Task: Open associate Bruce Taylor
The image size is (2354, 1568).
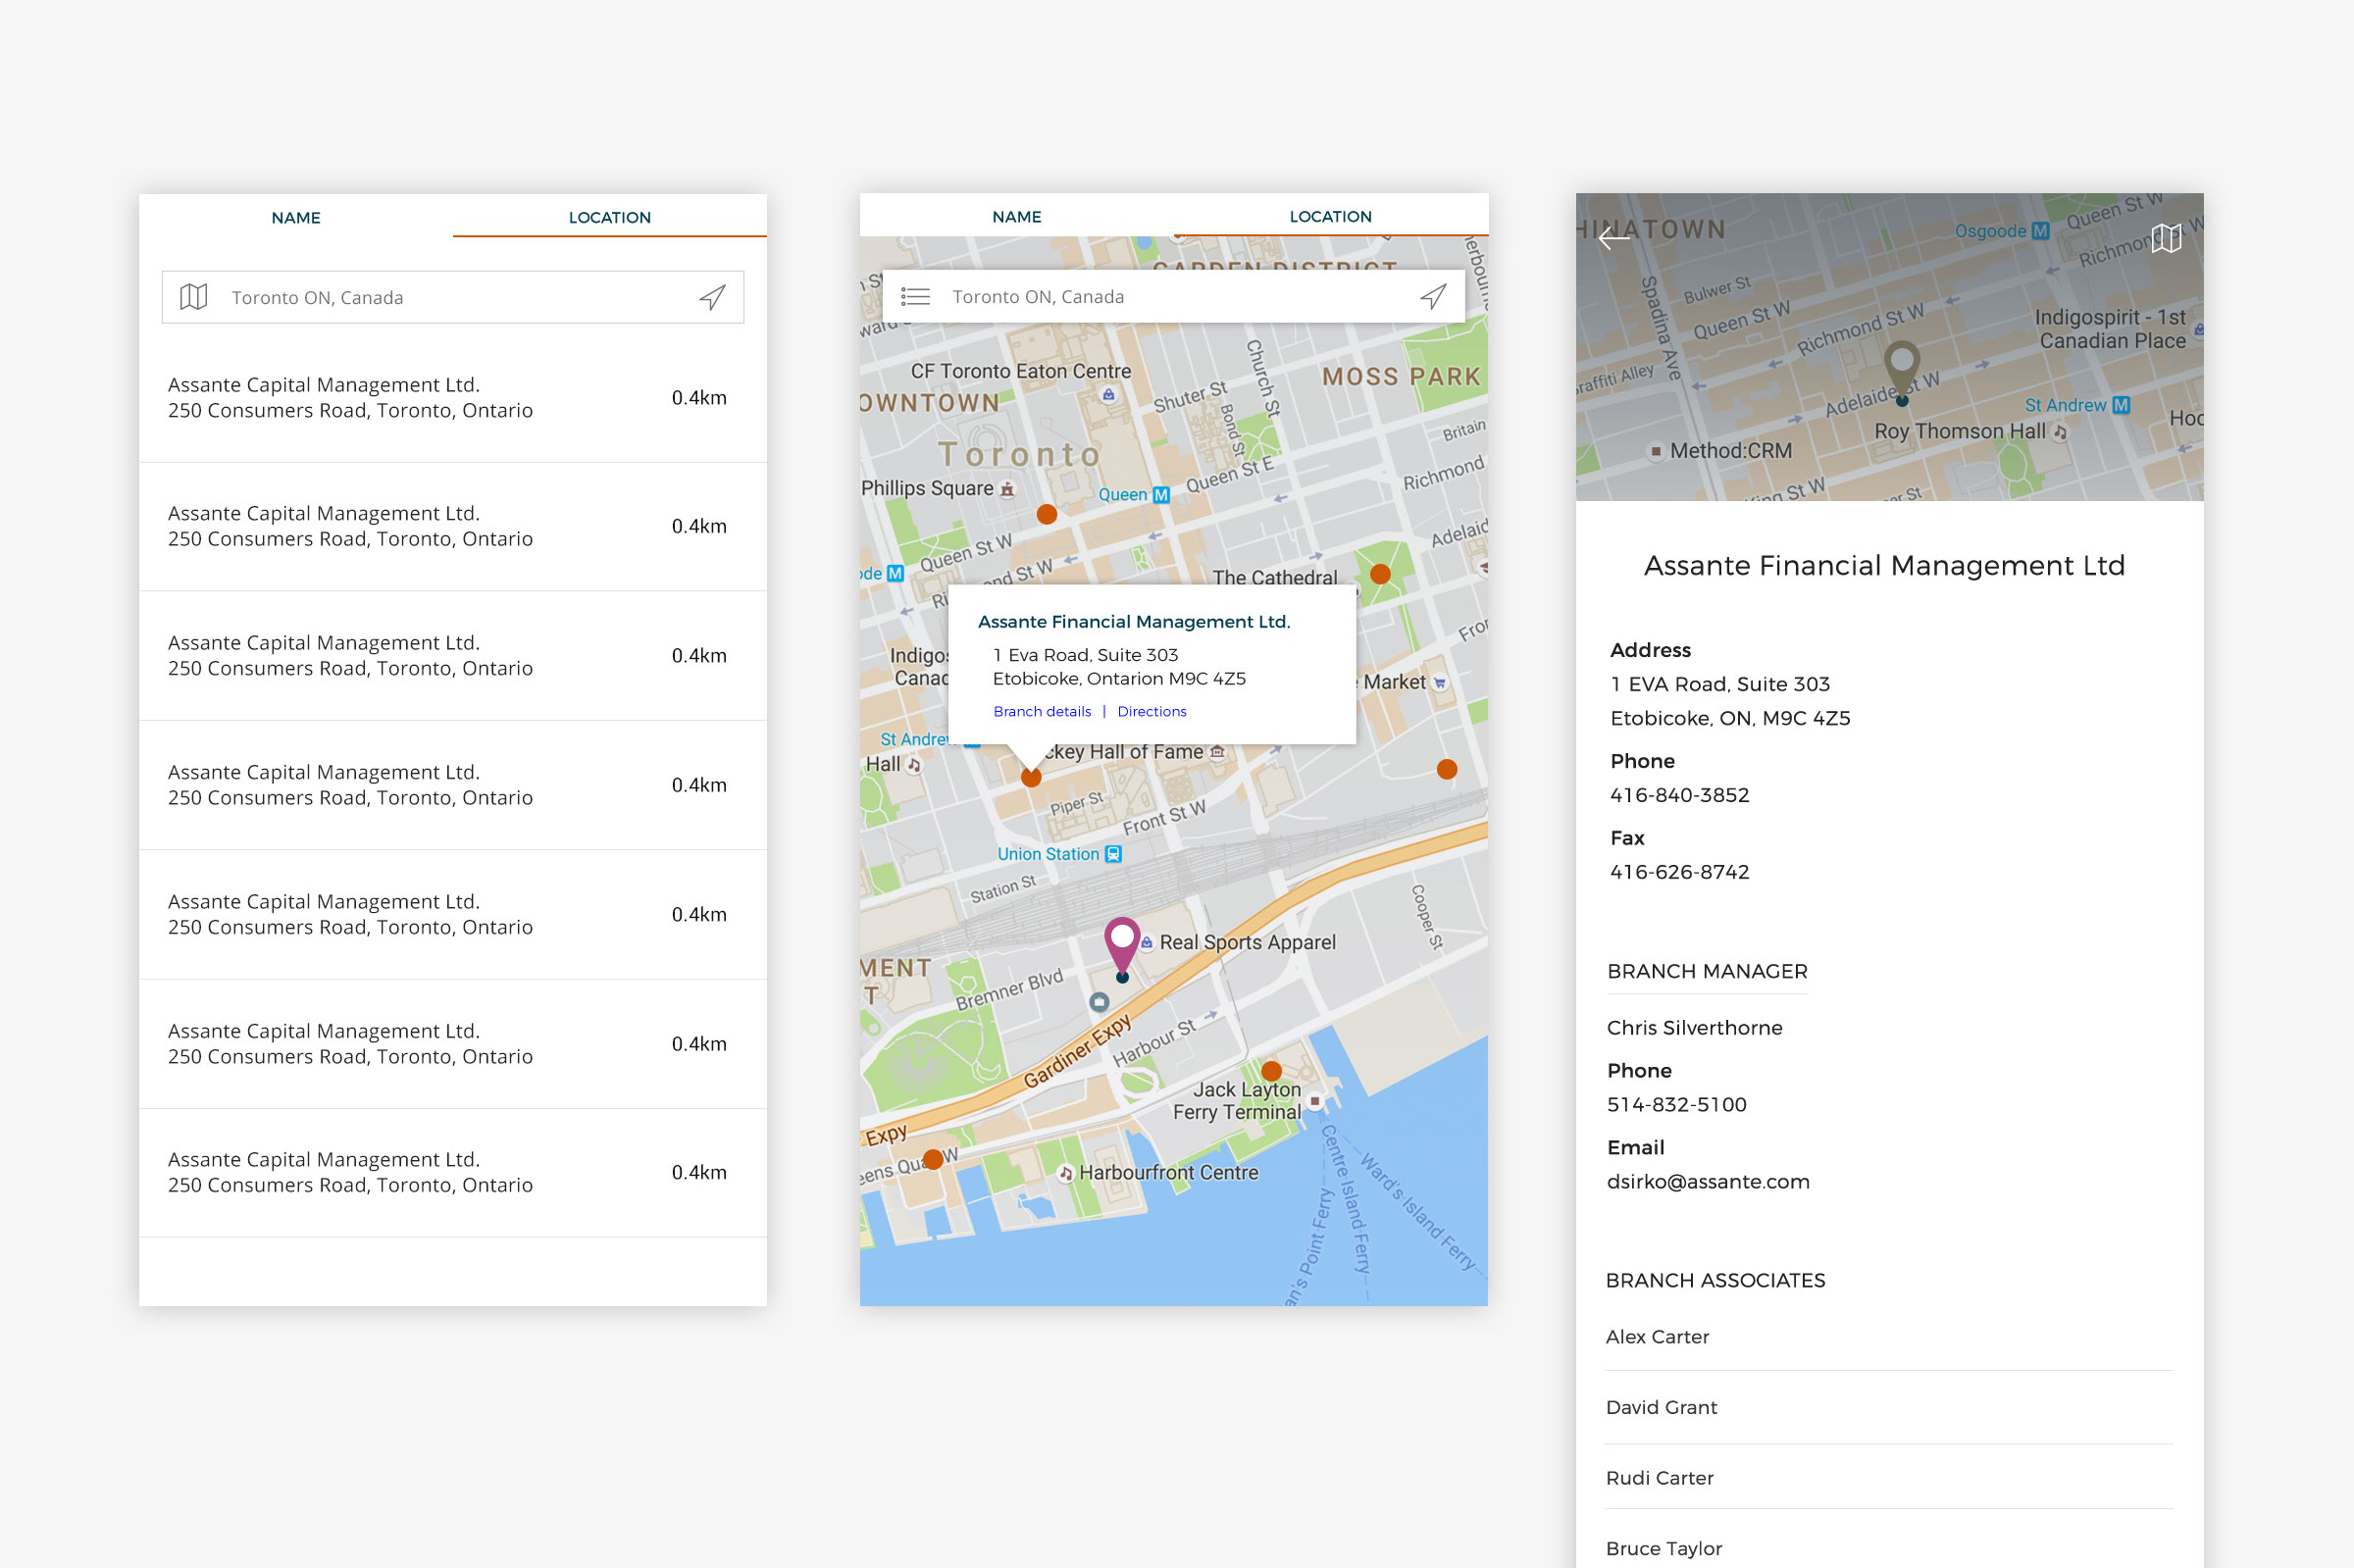Action: tap(1664, 1548)
